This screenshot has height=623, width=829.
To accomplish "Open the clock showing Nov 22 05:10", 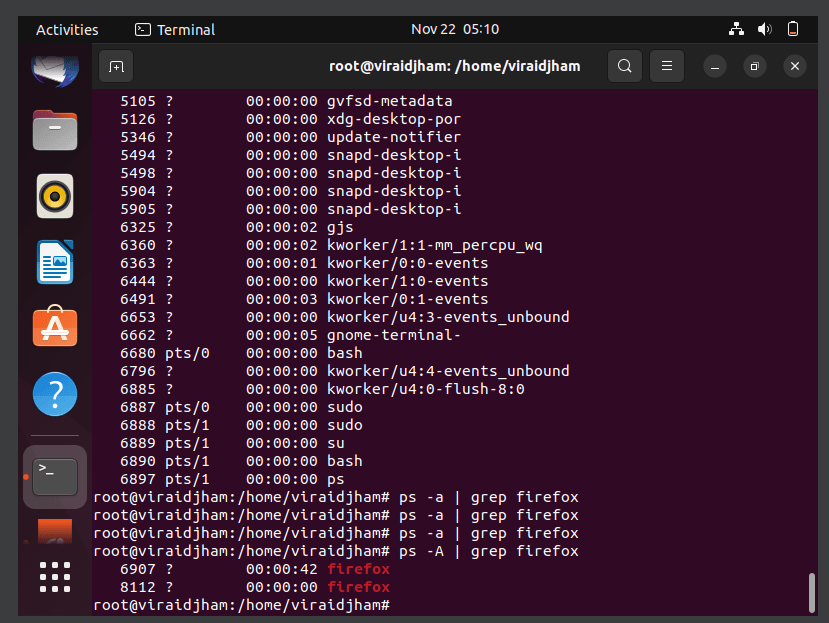I will (455, 29).
